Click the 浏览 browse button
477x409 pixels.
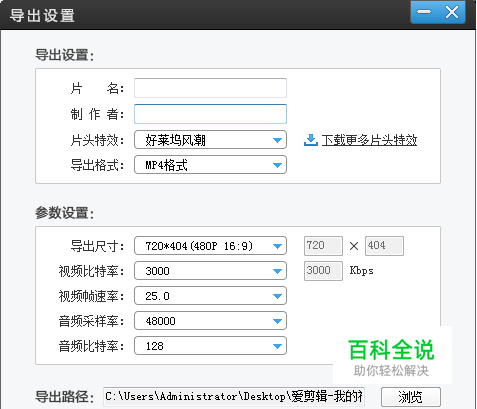(x=411, y=397)
